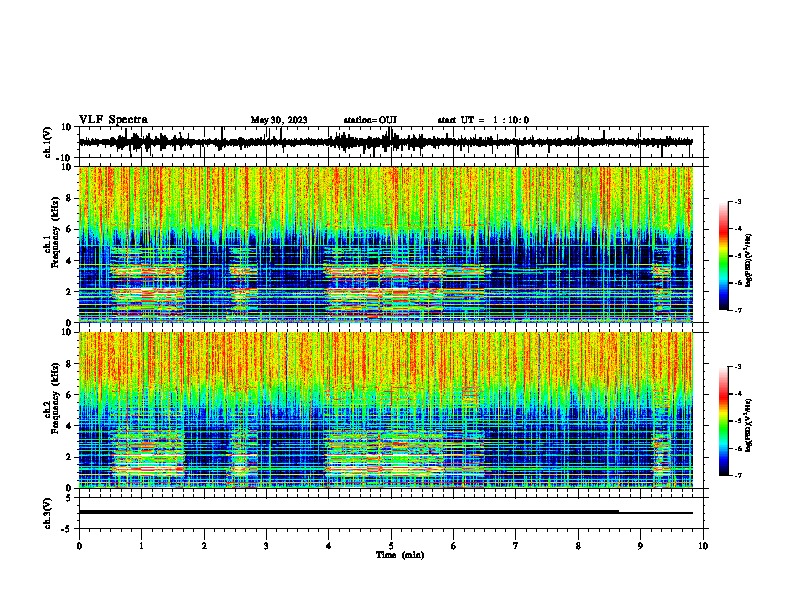Click the ch.1(V) waveform trace panel
Screen dimensions: 792x612
click(391, 142)
